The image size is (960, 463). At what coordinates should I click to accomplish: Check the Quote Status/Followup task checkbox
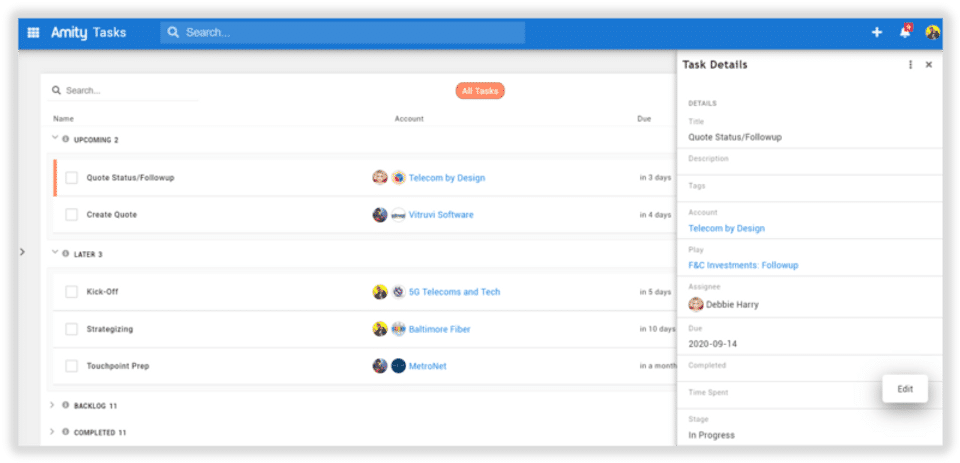pyautogui.click(x=72, y=178)
